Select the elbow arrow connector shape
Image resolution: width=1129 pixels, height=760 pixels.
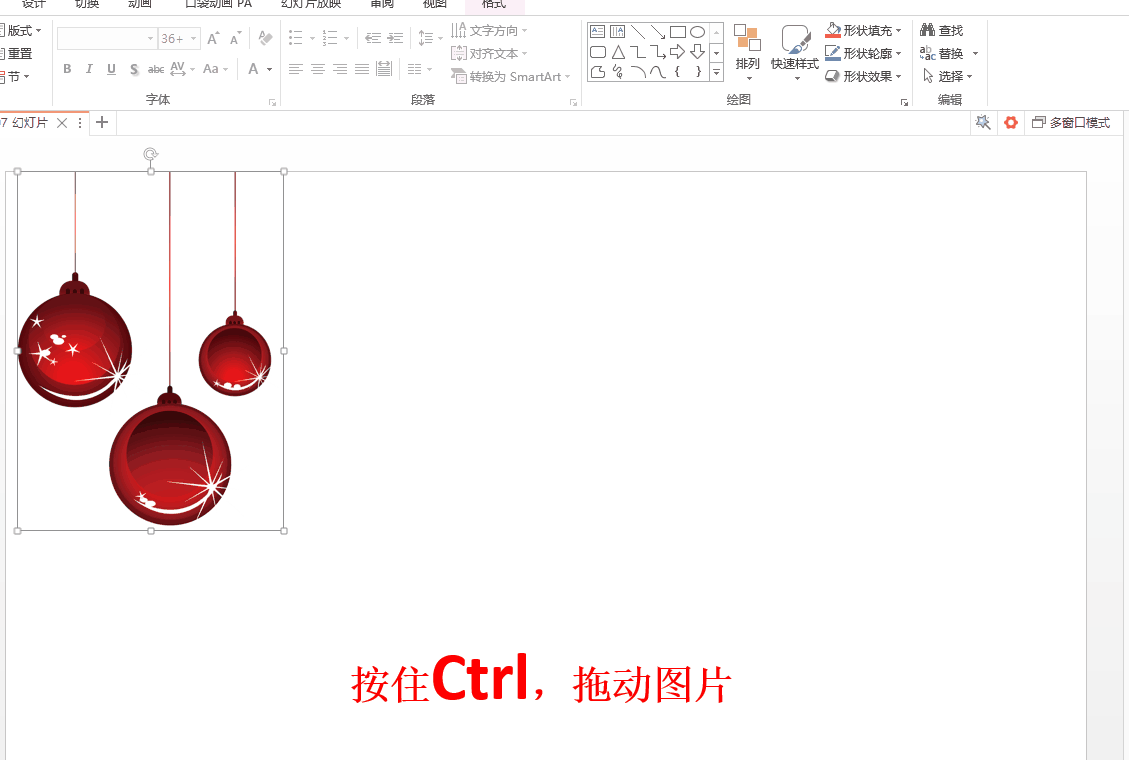point(657,52)
